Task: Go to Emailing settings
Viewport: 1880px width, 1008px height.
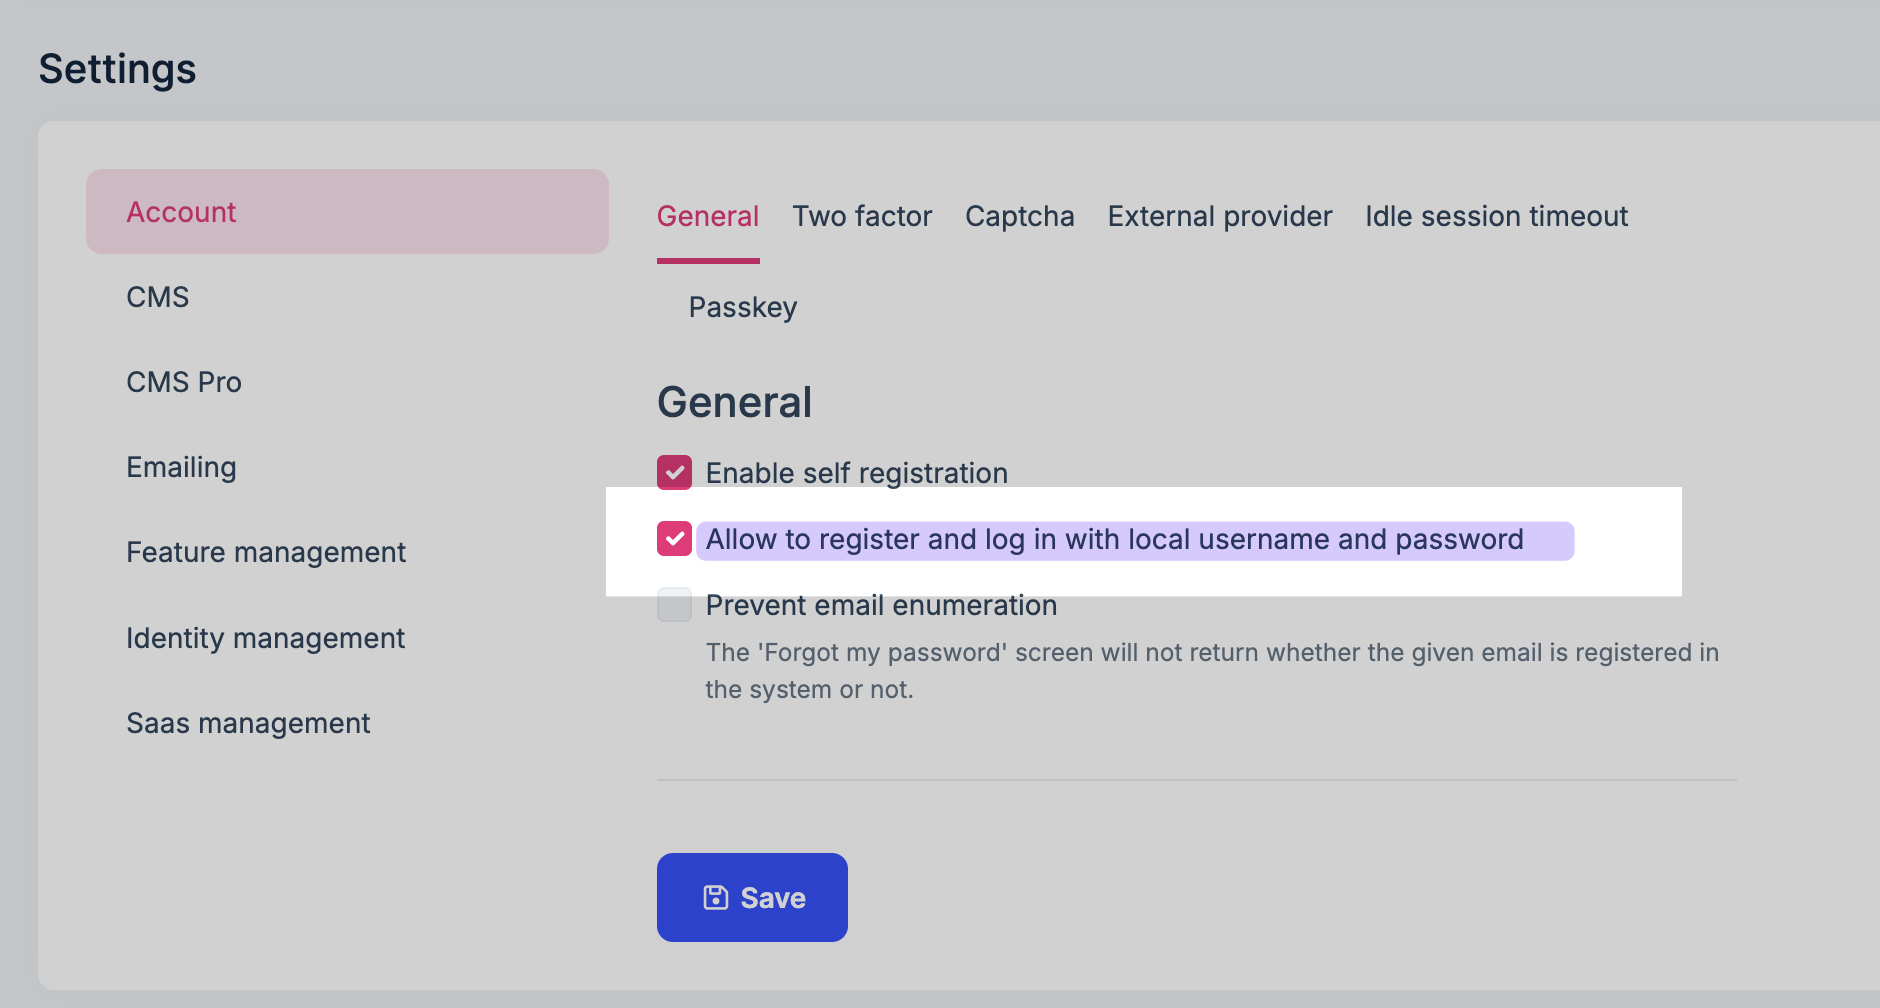Action: click(181, 467)
